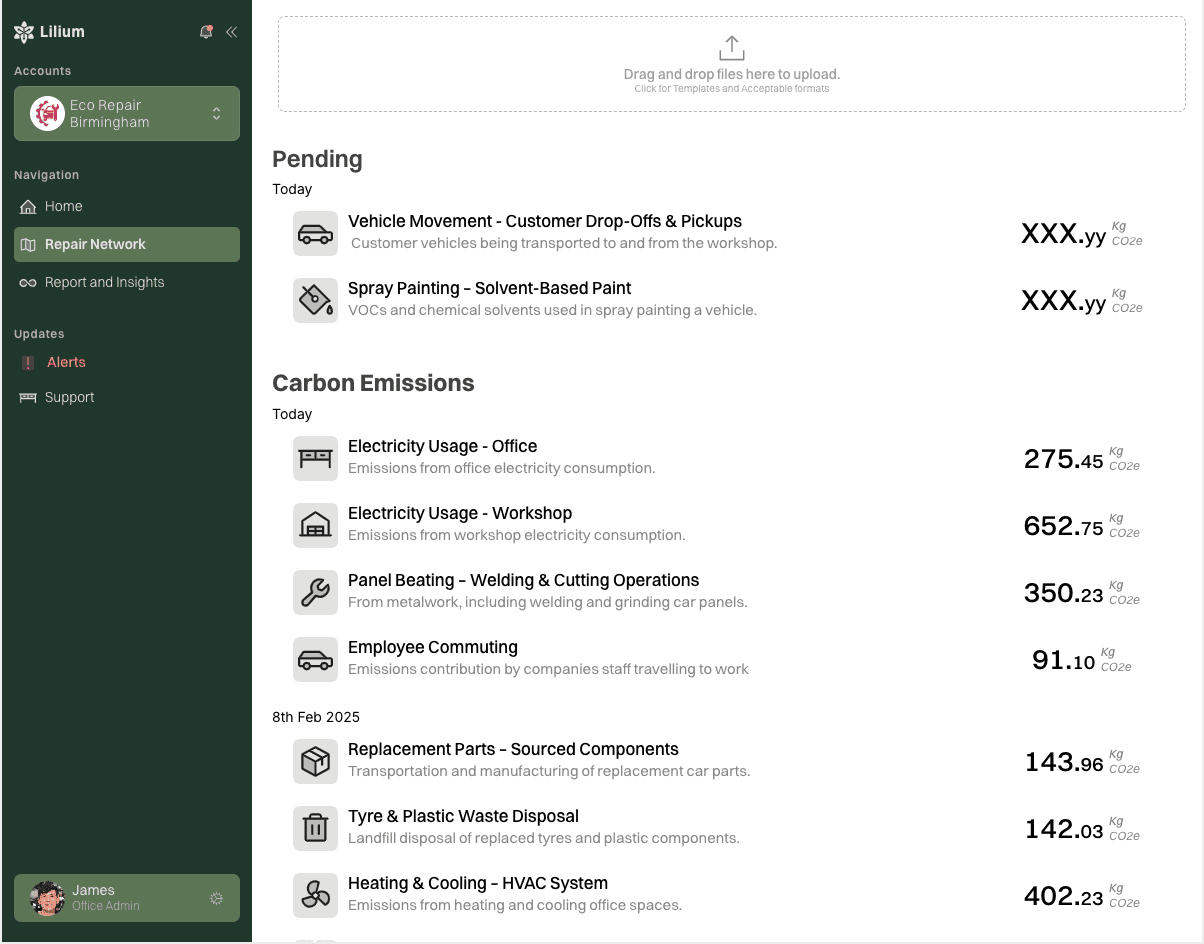
Task: Click the 142.03 Kg CO2e value
Action: click(1081, 829)
